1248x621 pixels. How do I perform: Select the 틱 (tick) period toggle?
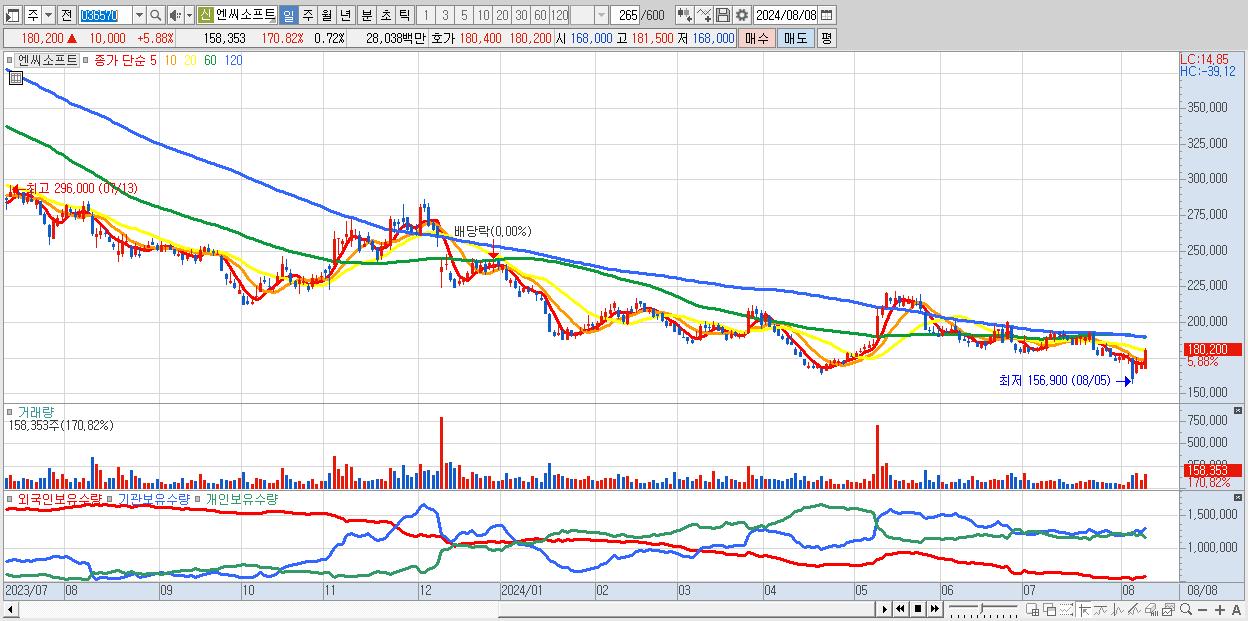(x=403, y=15)
